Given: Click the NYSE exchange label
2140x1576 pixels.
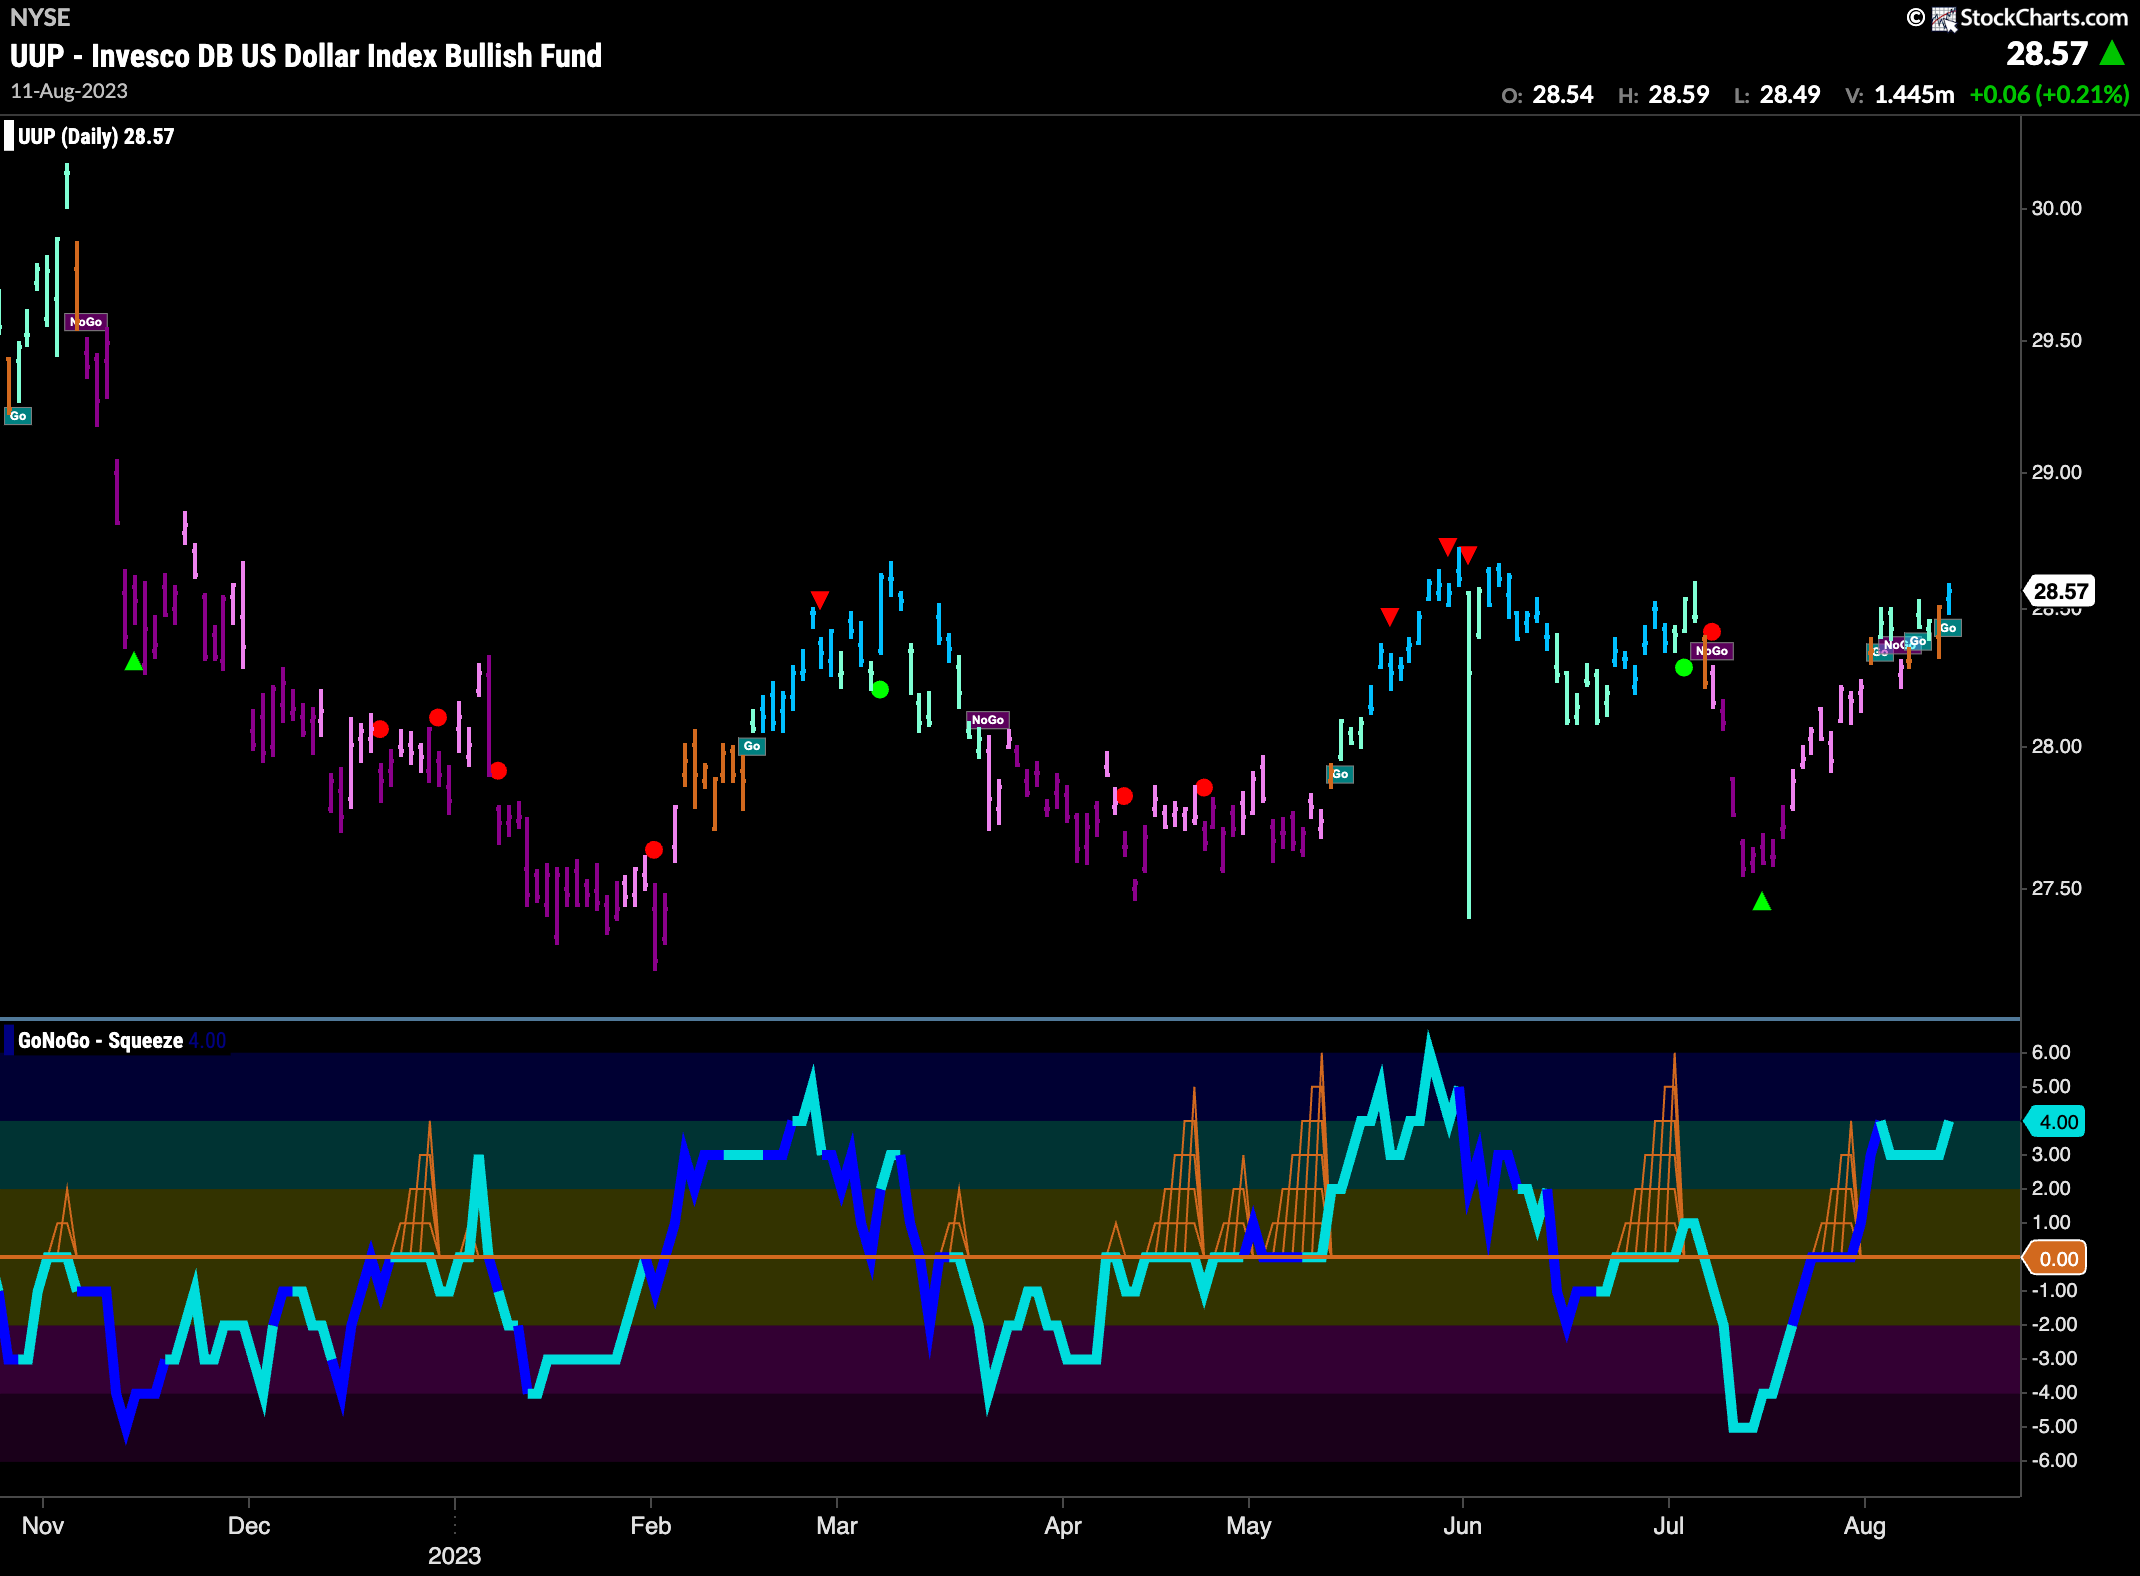Looking at the screenshot, I should click(x=40, y=17).
